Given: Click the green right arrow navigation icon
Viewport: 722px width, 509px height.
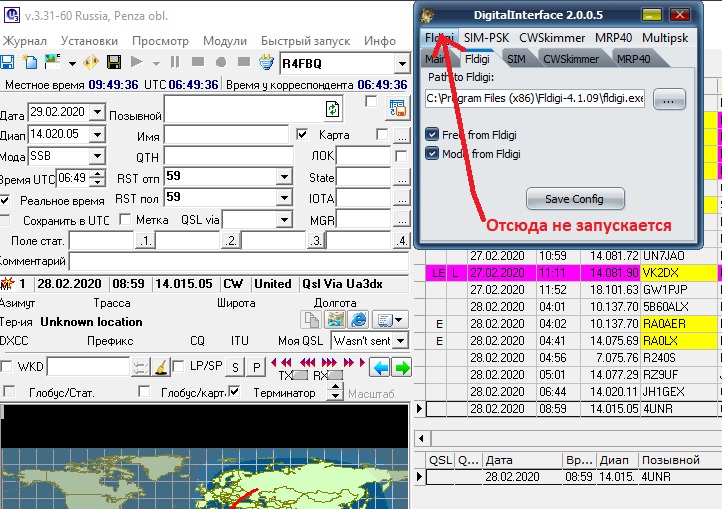Looking at the screenshot, I should click(401, 367).
